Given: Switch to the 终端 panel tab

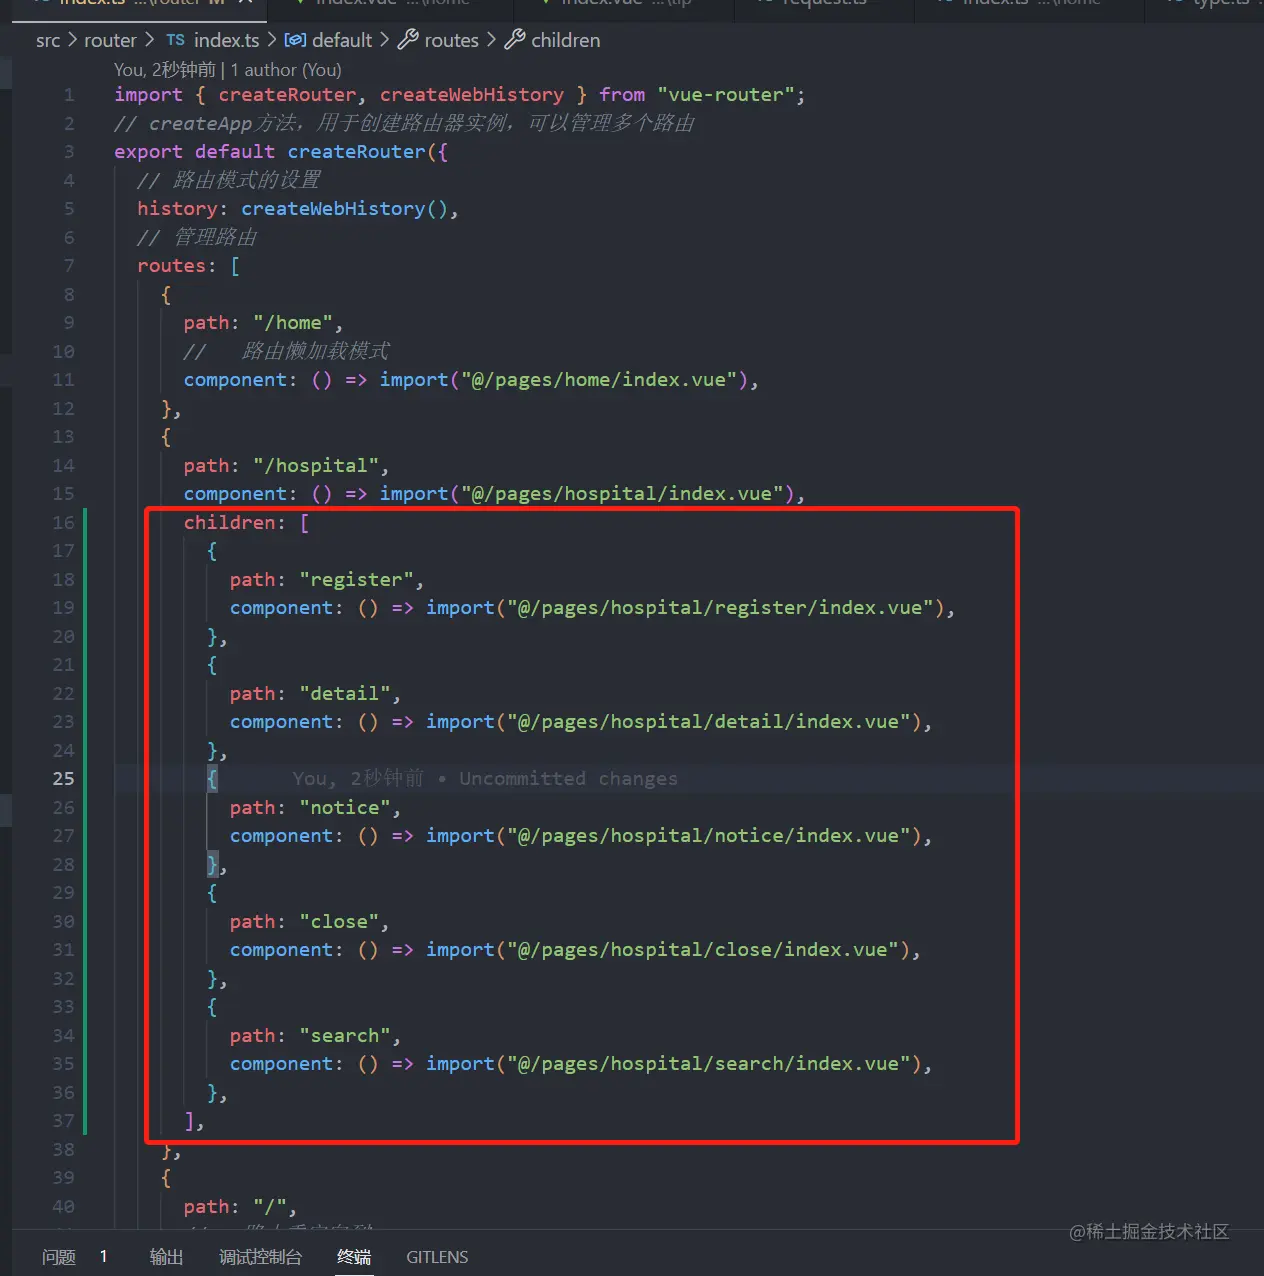Looking at the screenshot, I should 354,1257.
